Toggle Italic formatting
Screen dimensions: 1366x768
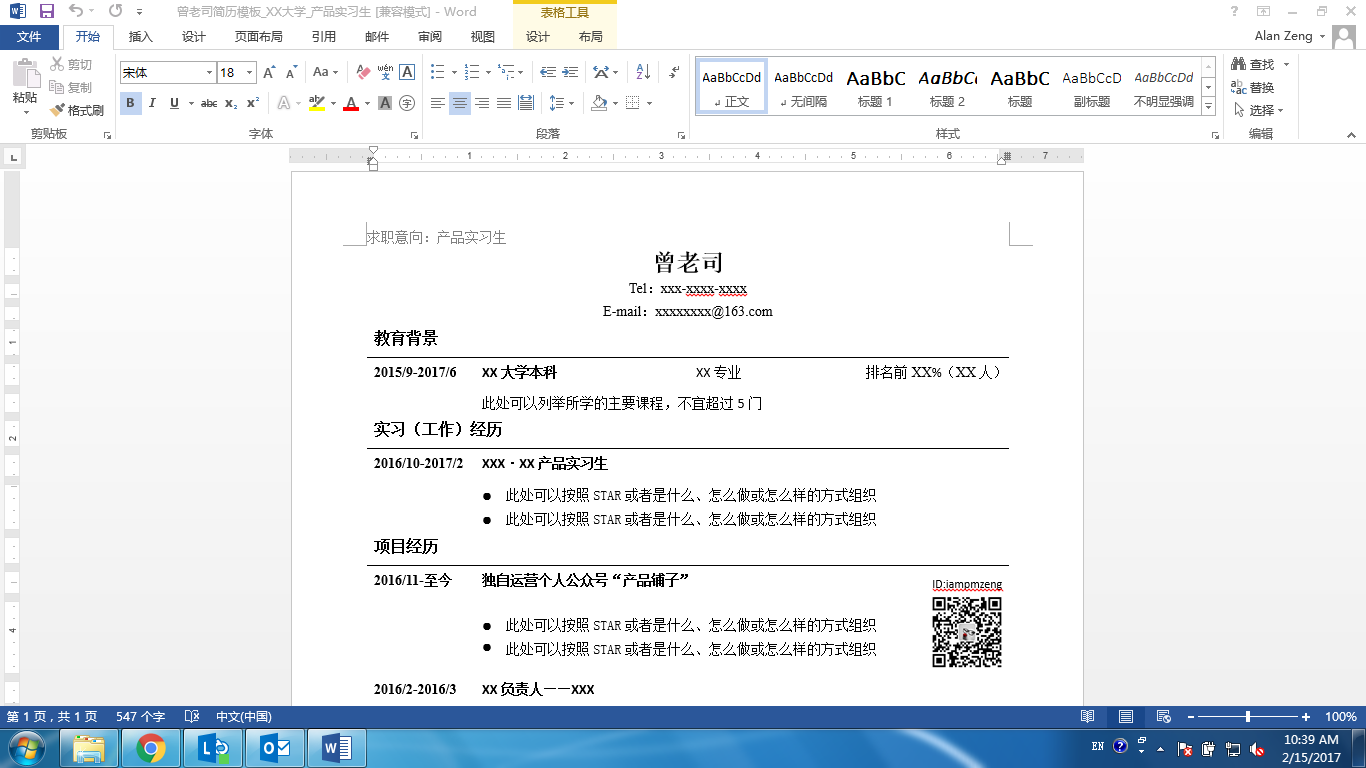tap(152, 103)
